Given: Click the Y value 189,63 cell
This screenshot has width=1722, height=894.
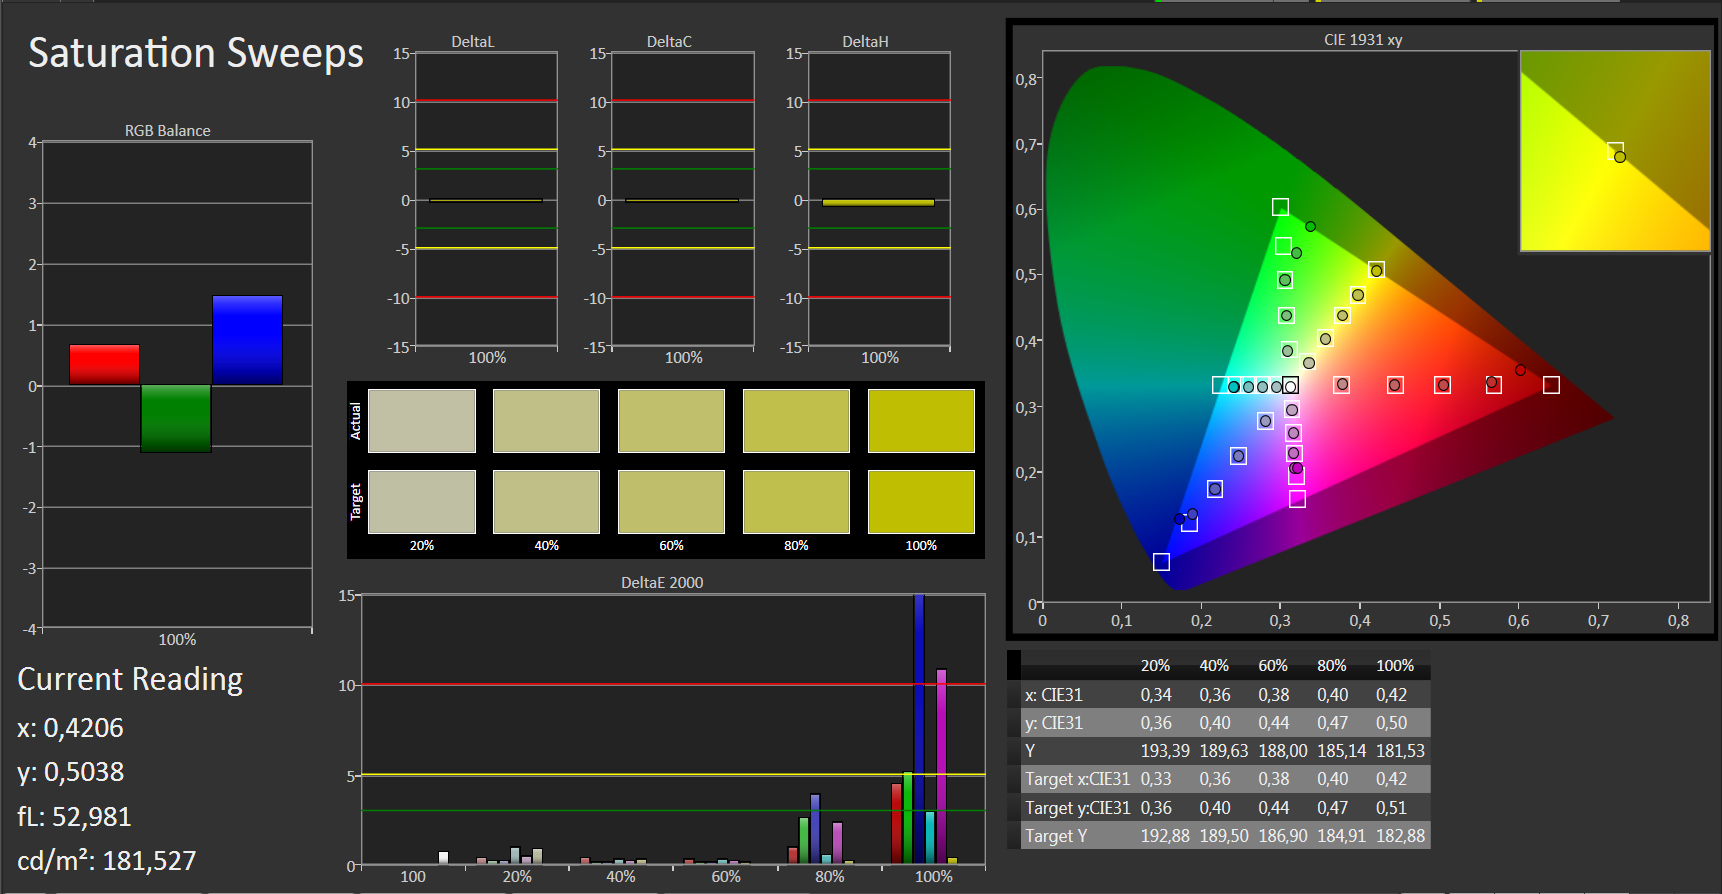Looking at the screenshot, I should tap(1224, 750).
